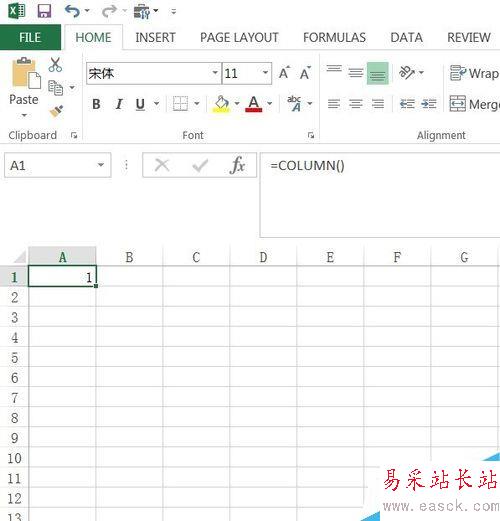Open the touch/mouse mode icon
This screenshot has width=500, height=521.
[x=142, y=12]
